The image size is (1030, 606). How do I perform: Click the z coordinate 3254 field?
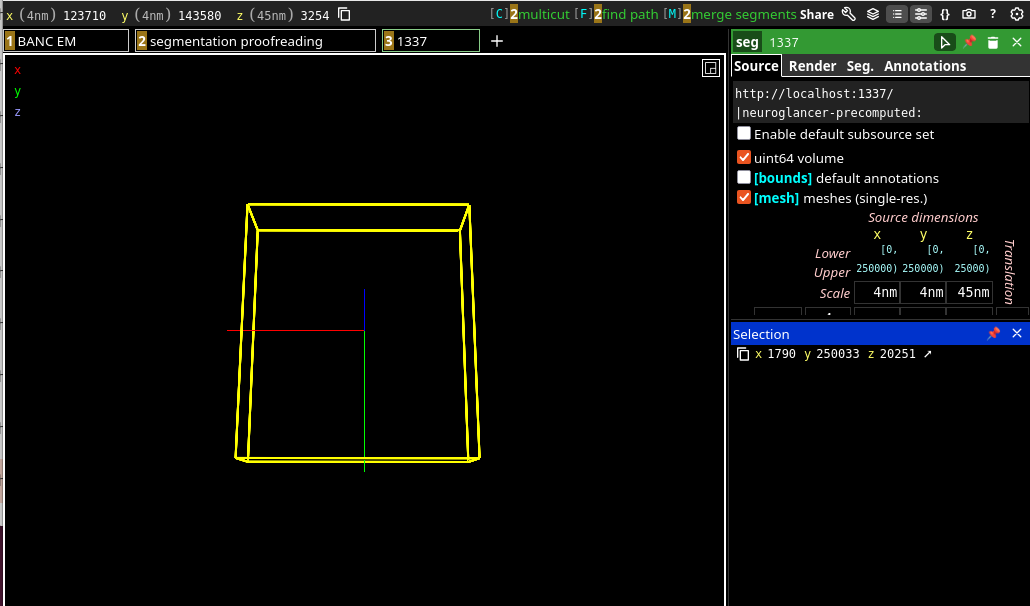pyautogui.click(x=315, y=15)
